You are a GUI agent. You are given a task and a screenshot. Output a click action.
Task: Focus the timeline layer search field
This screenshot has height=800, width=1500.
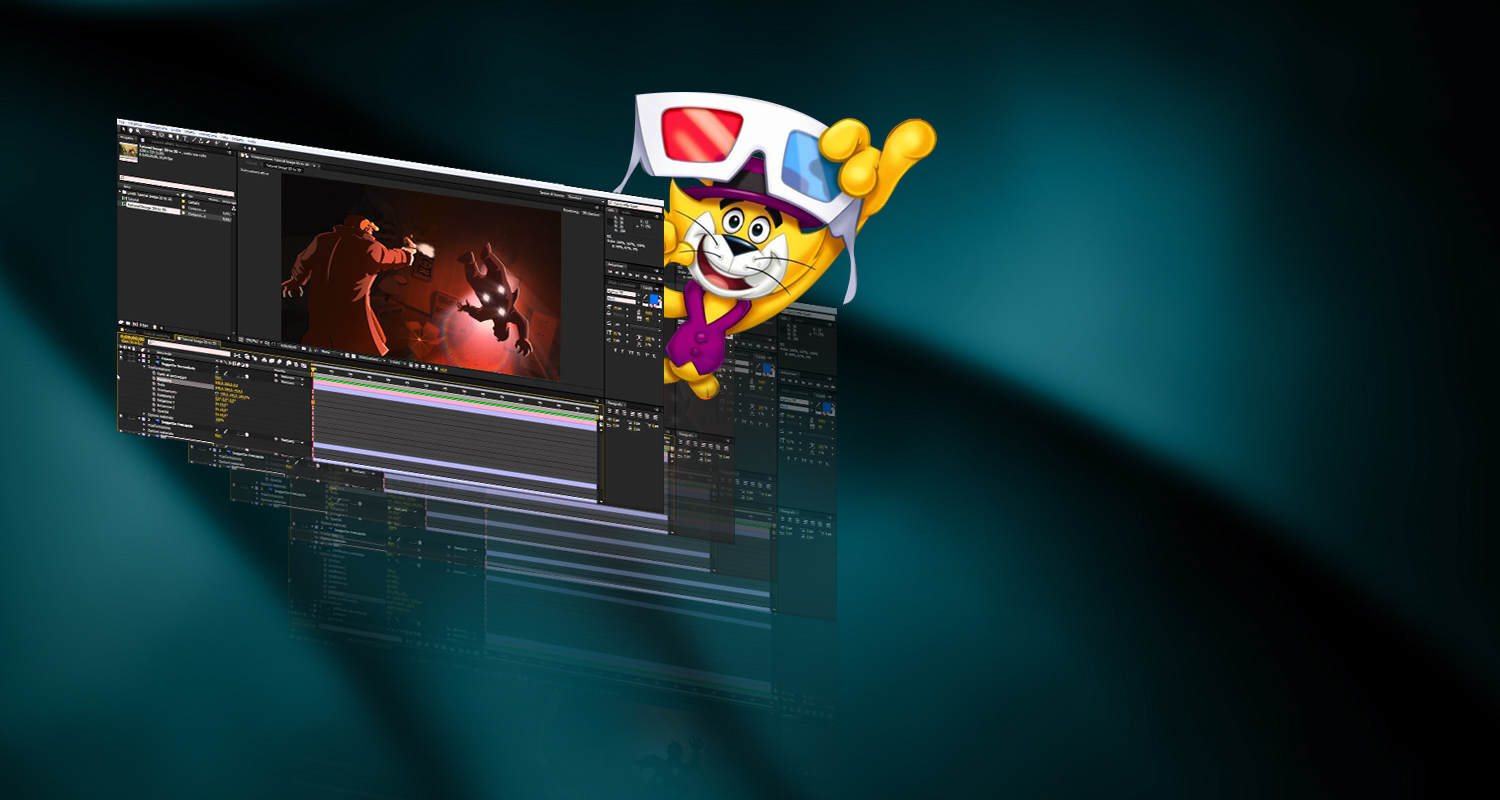click(189, 348)
